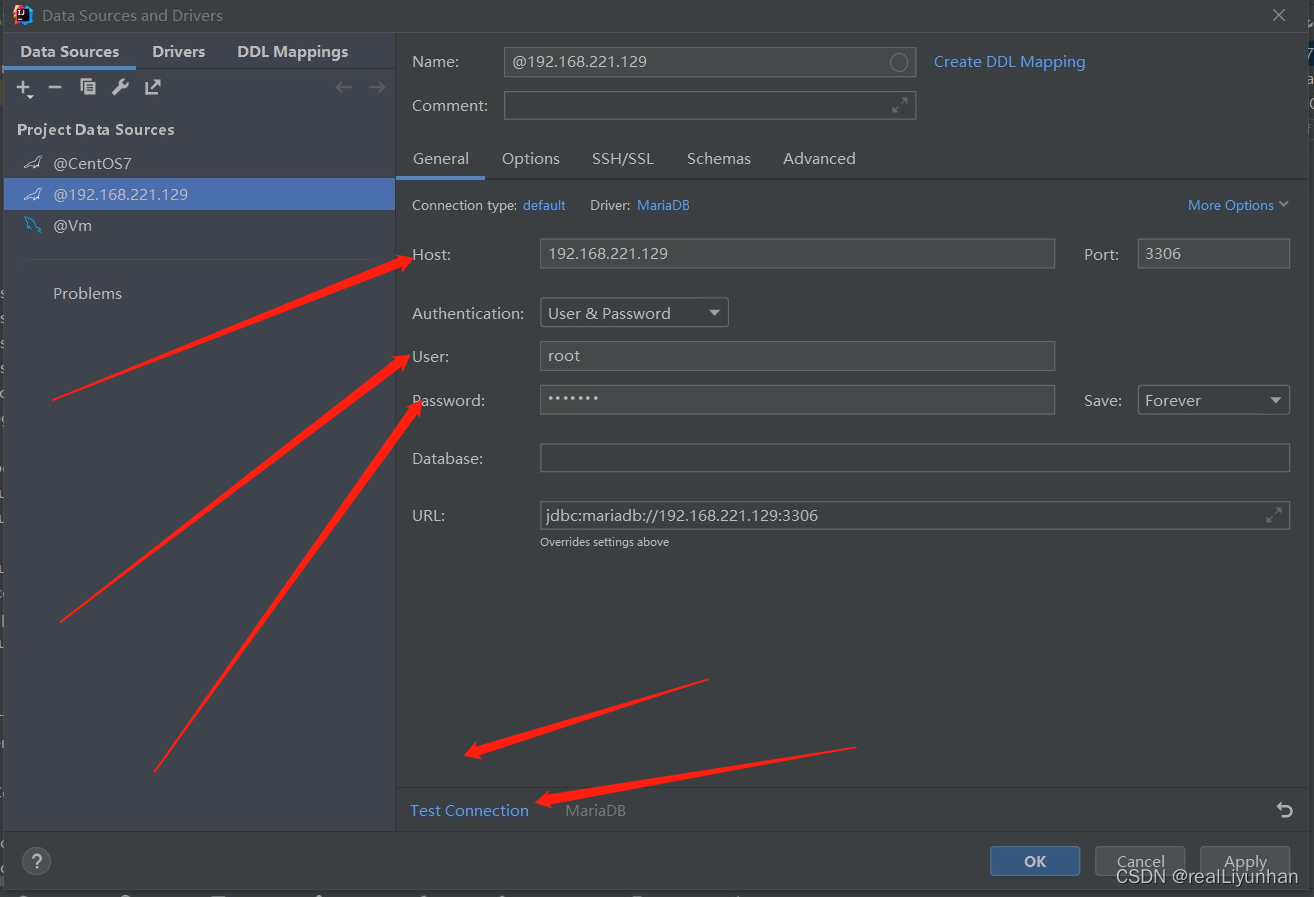
Task: Select the @Vm data source
Action: pos(199,225)
